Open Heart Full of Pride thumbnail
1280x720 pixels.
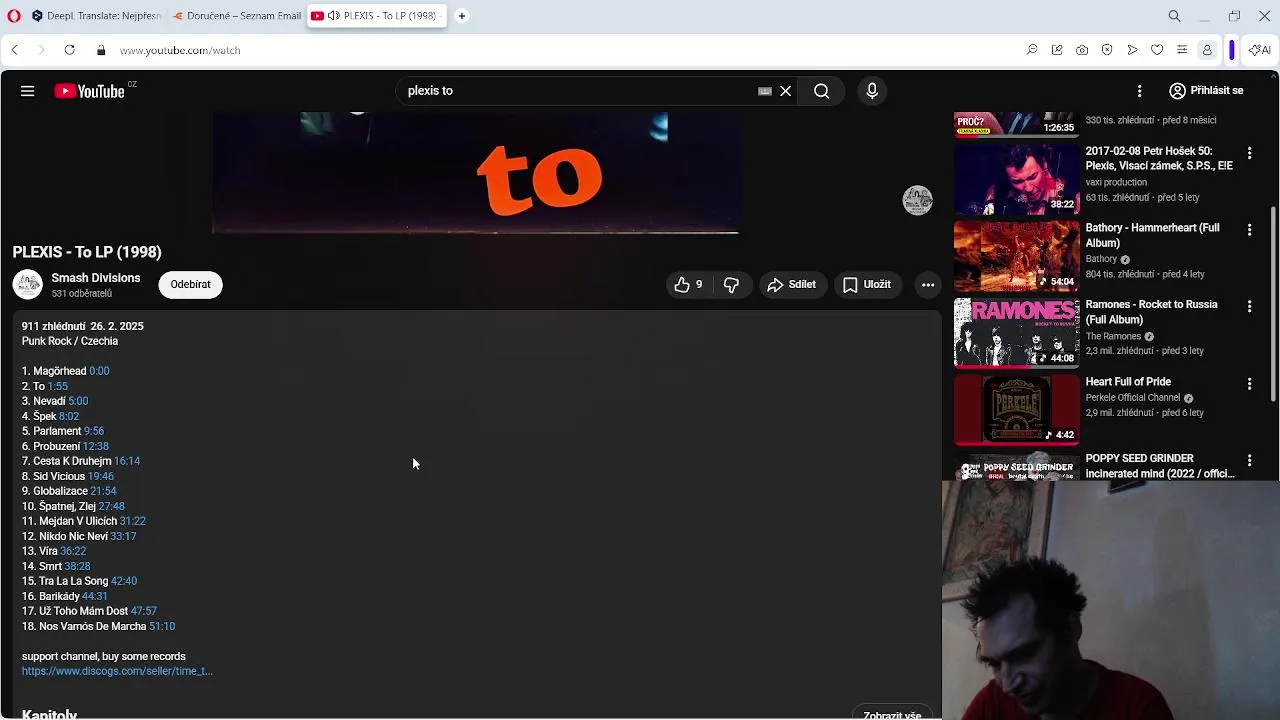[x=1017, y=411]
